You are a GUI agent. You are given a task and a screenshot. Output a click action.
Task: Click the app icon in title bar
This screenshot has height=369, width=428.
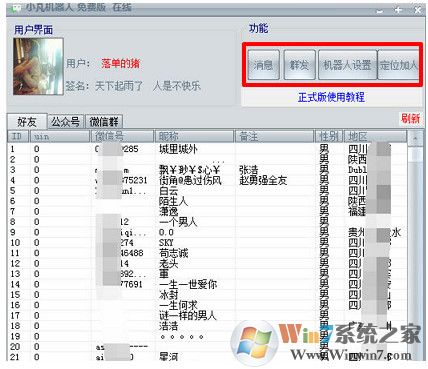pyautogui.click(x=15, y=8)
